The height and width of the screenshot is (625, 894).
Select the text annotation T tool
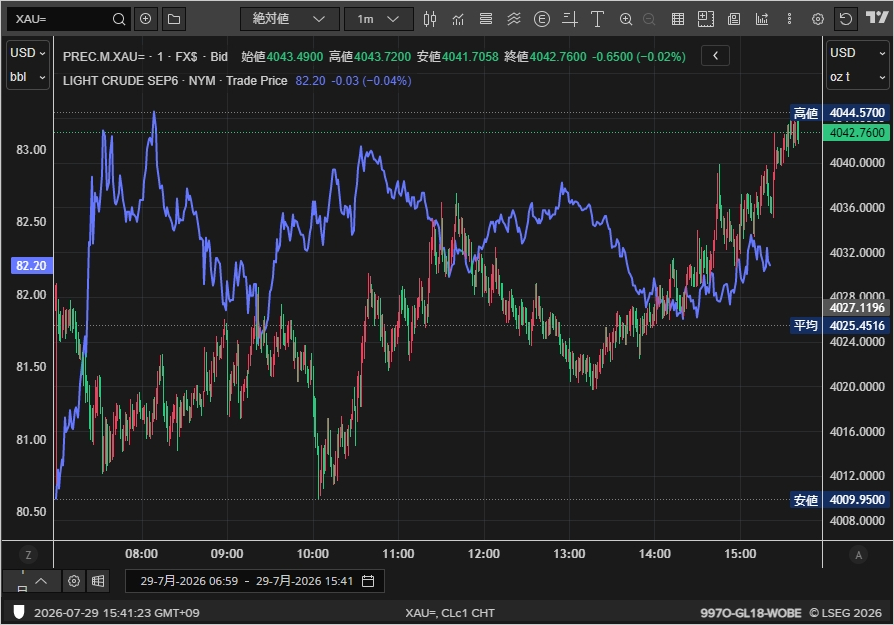click(597, 19)
